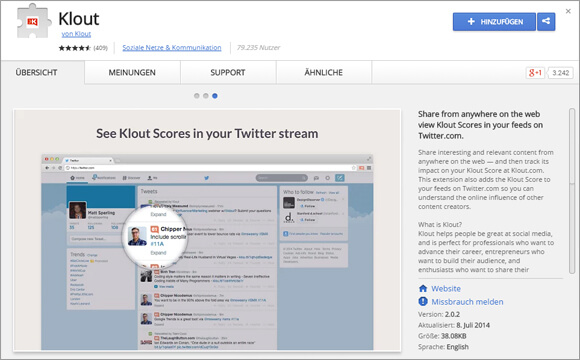Click the Klout title heading
Screen dimensions: 580x360
(x=79, y=18)
